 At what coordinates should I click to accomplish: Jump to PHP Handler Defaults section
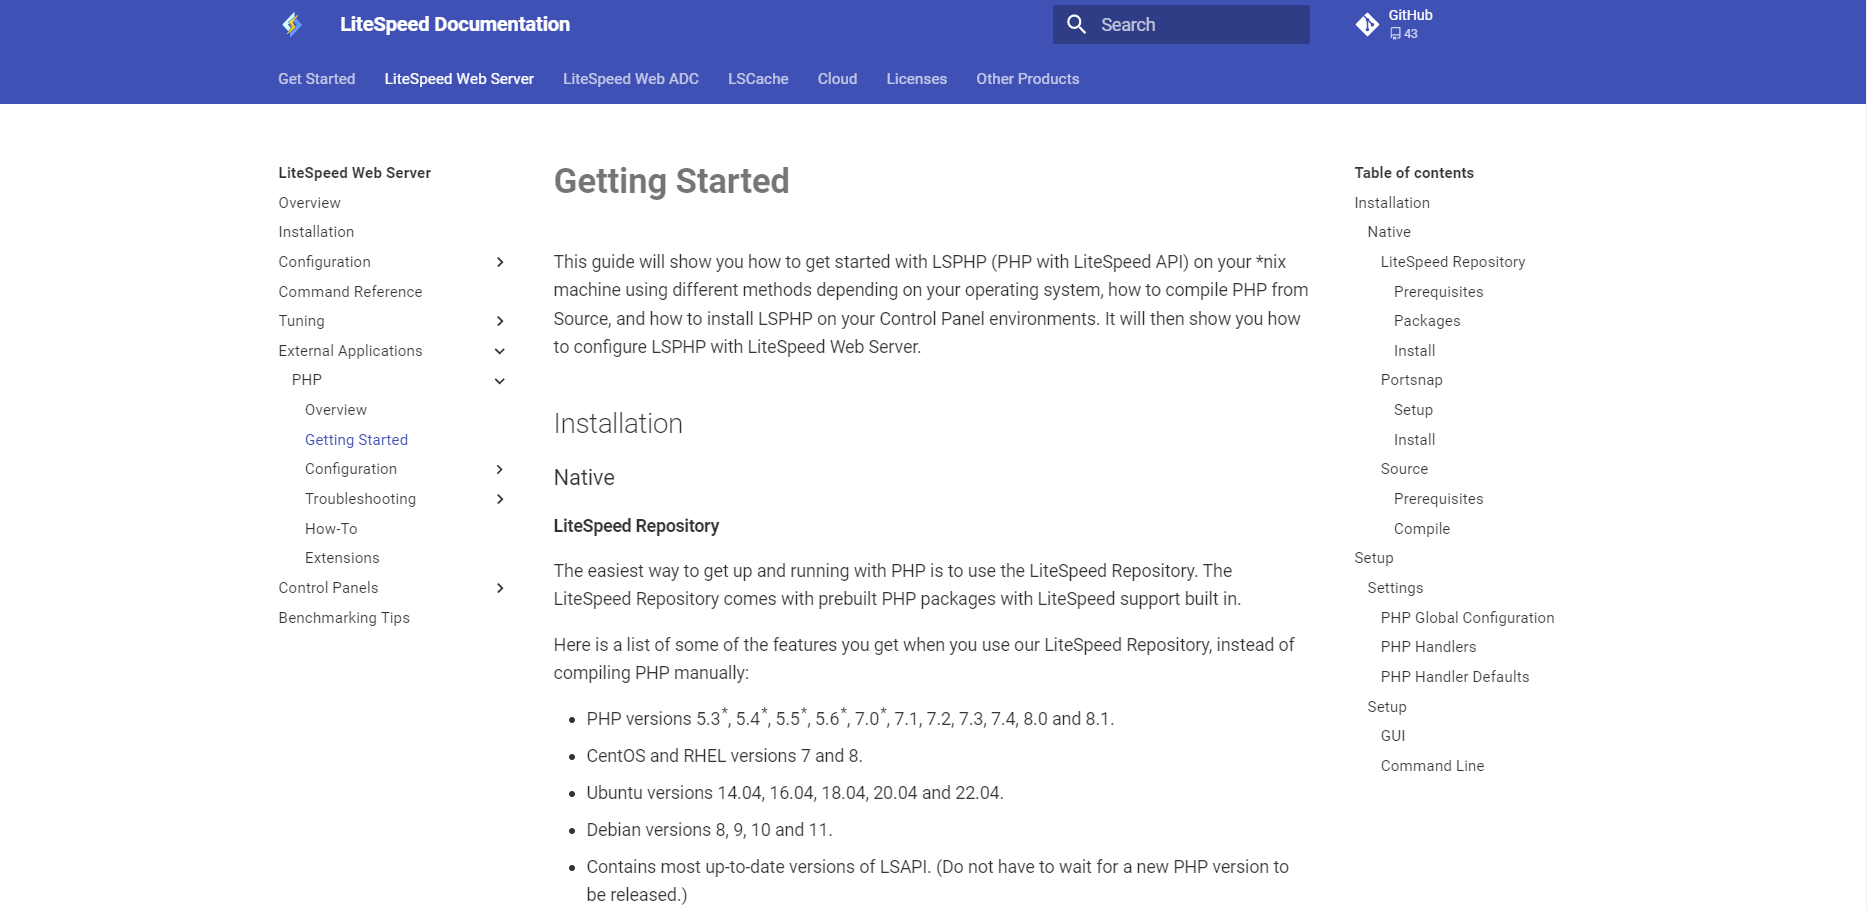point(1455,677)
